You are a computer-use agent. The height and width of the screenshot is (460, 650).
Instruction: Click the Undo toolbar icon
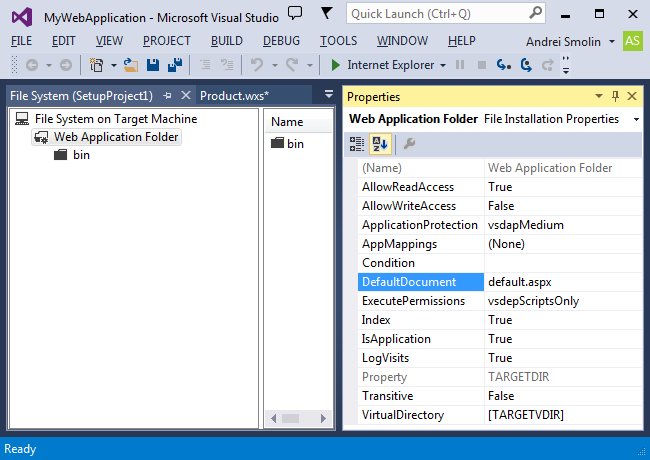pos(257,65)
